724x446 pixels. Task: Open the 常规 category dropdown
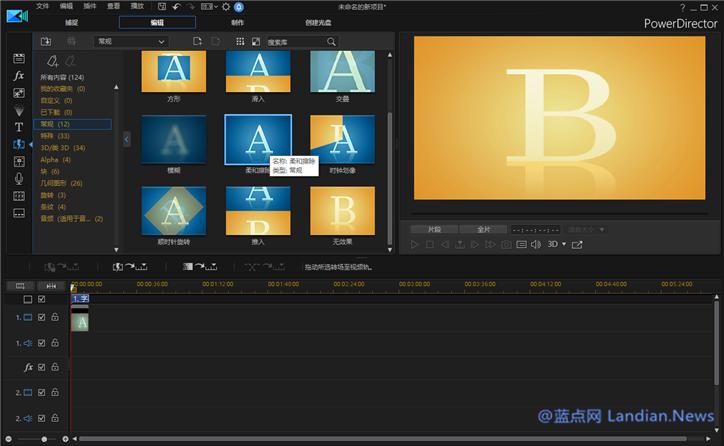(x=131, y=42)
